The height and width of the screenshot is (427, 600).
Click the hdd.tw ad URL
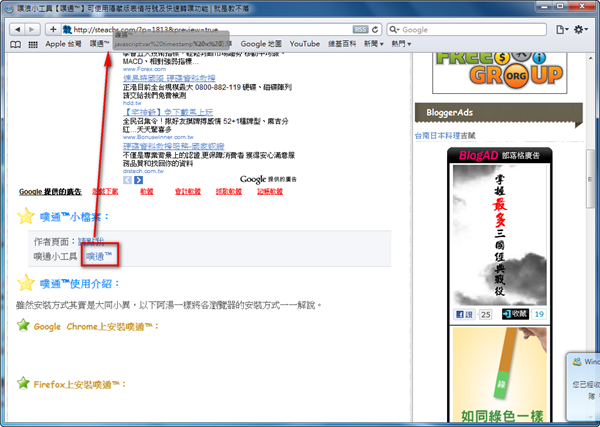pyautogui.click(x=132, y=103)
